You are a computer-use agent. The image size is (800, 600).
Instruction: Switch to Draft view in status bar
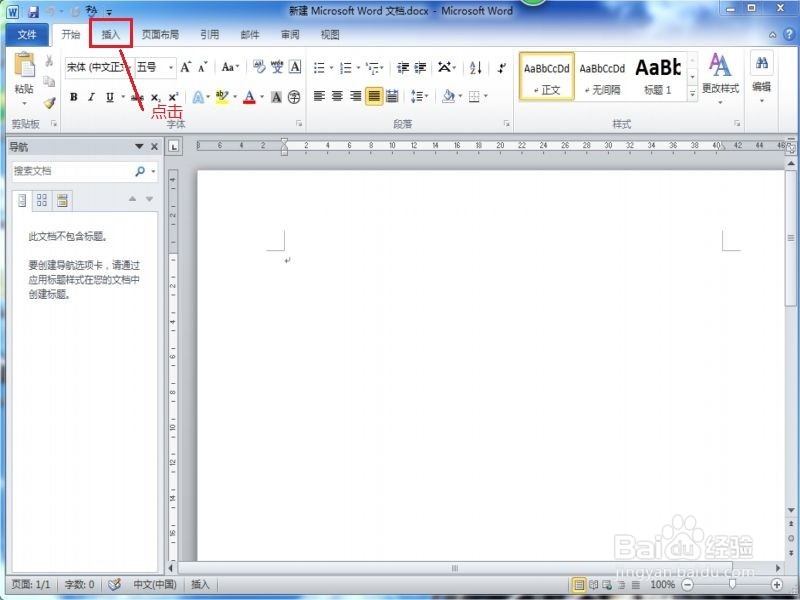(x=636, y=585)
